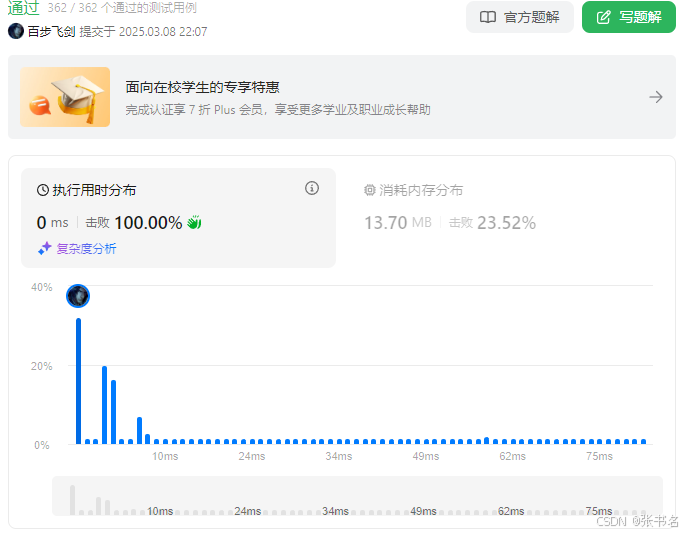Viewport: 687px width, 535px height.
Task: Click the 10ms label on the chart axis
Action: (x=165, y=456)
